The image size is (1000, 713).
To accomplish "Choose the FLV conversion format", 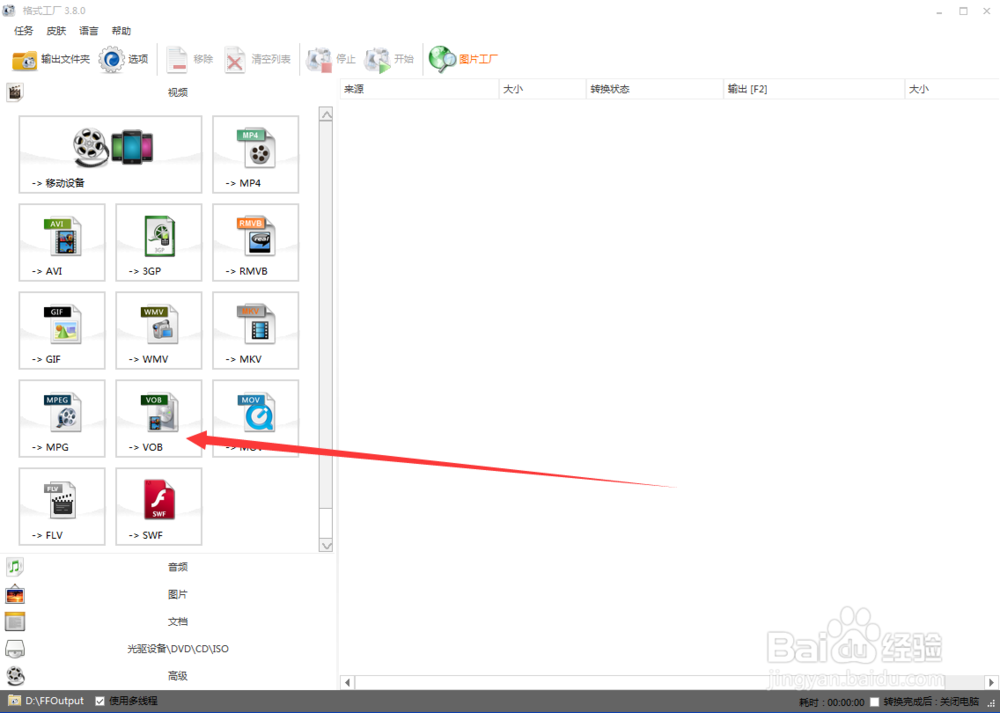I will coord(62,506).
